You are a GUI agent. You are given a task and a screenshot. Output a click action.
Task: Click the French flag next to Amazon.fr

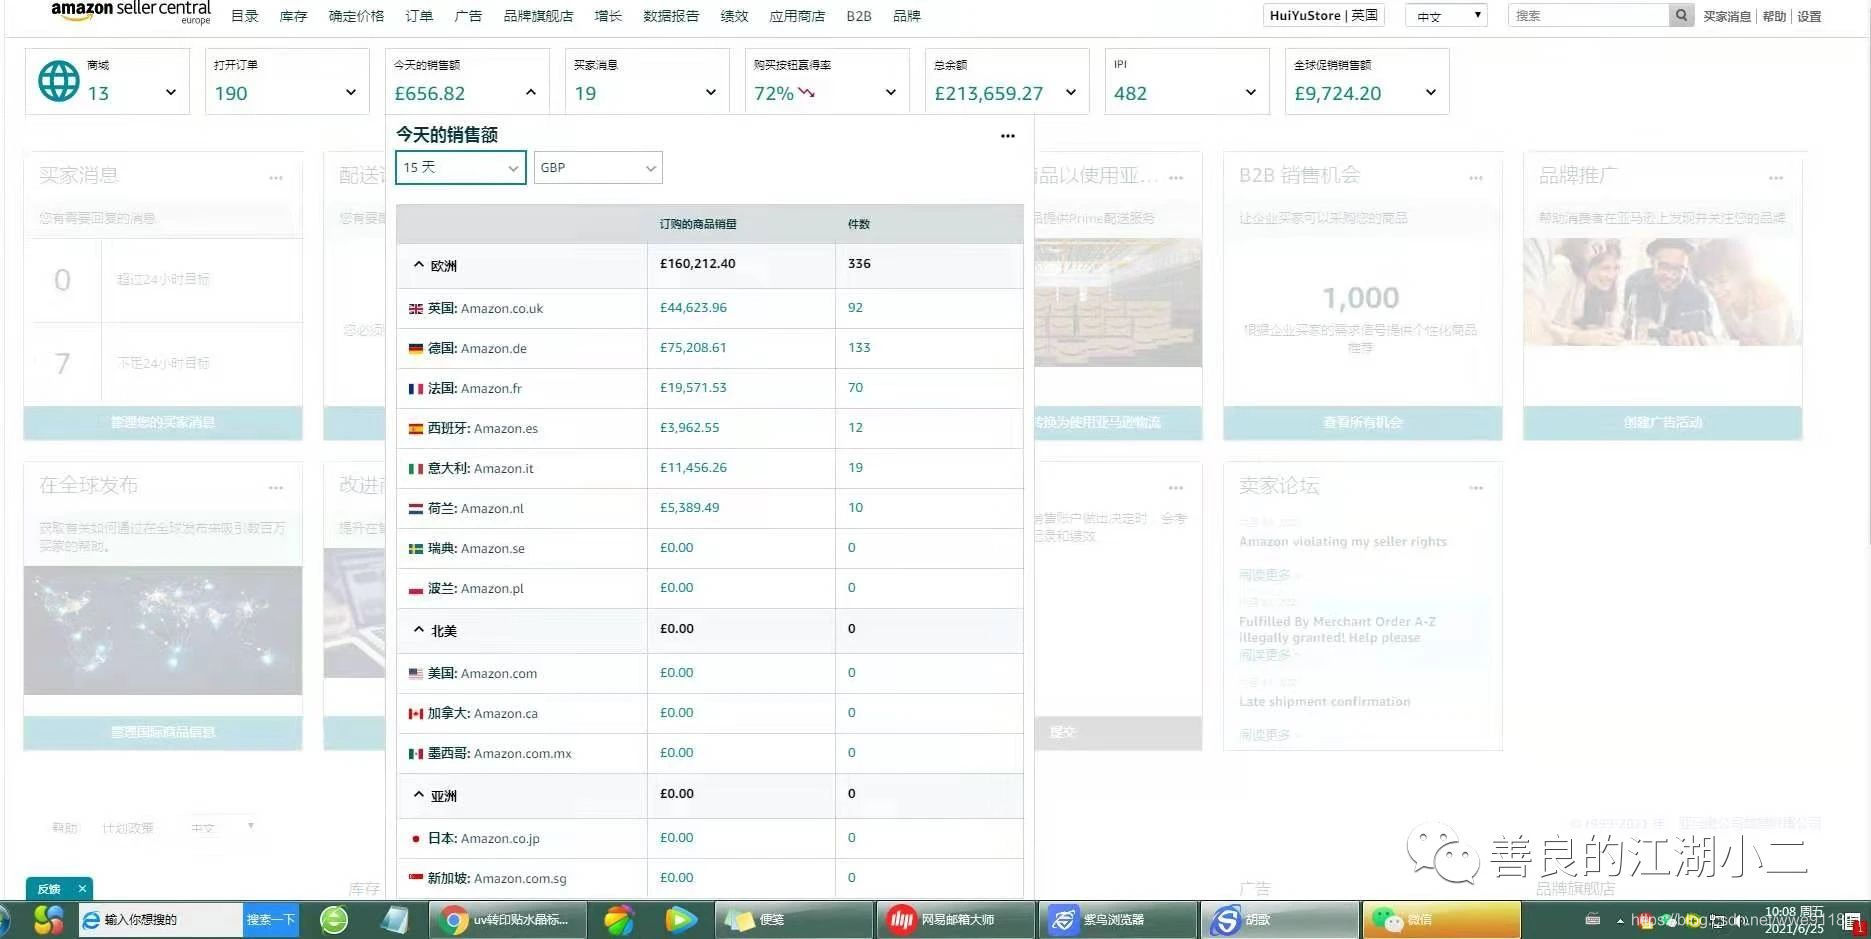pyautogui.click(x=416, y=389)
